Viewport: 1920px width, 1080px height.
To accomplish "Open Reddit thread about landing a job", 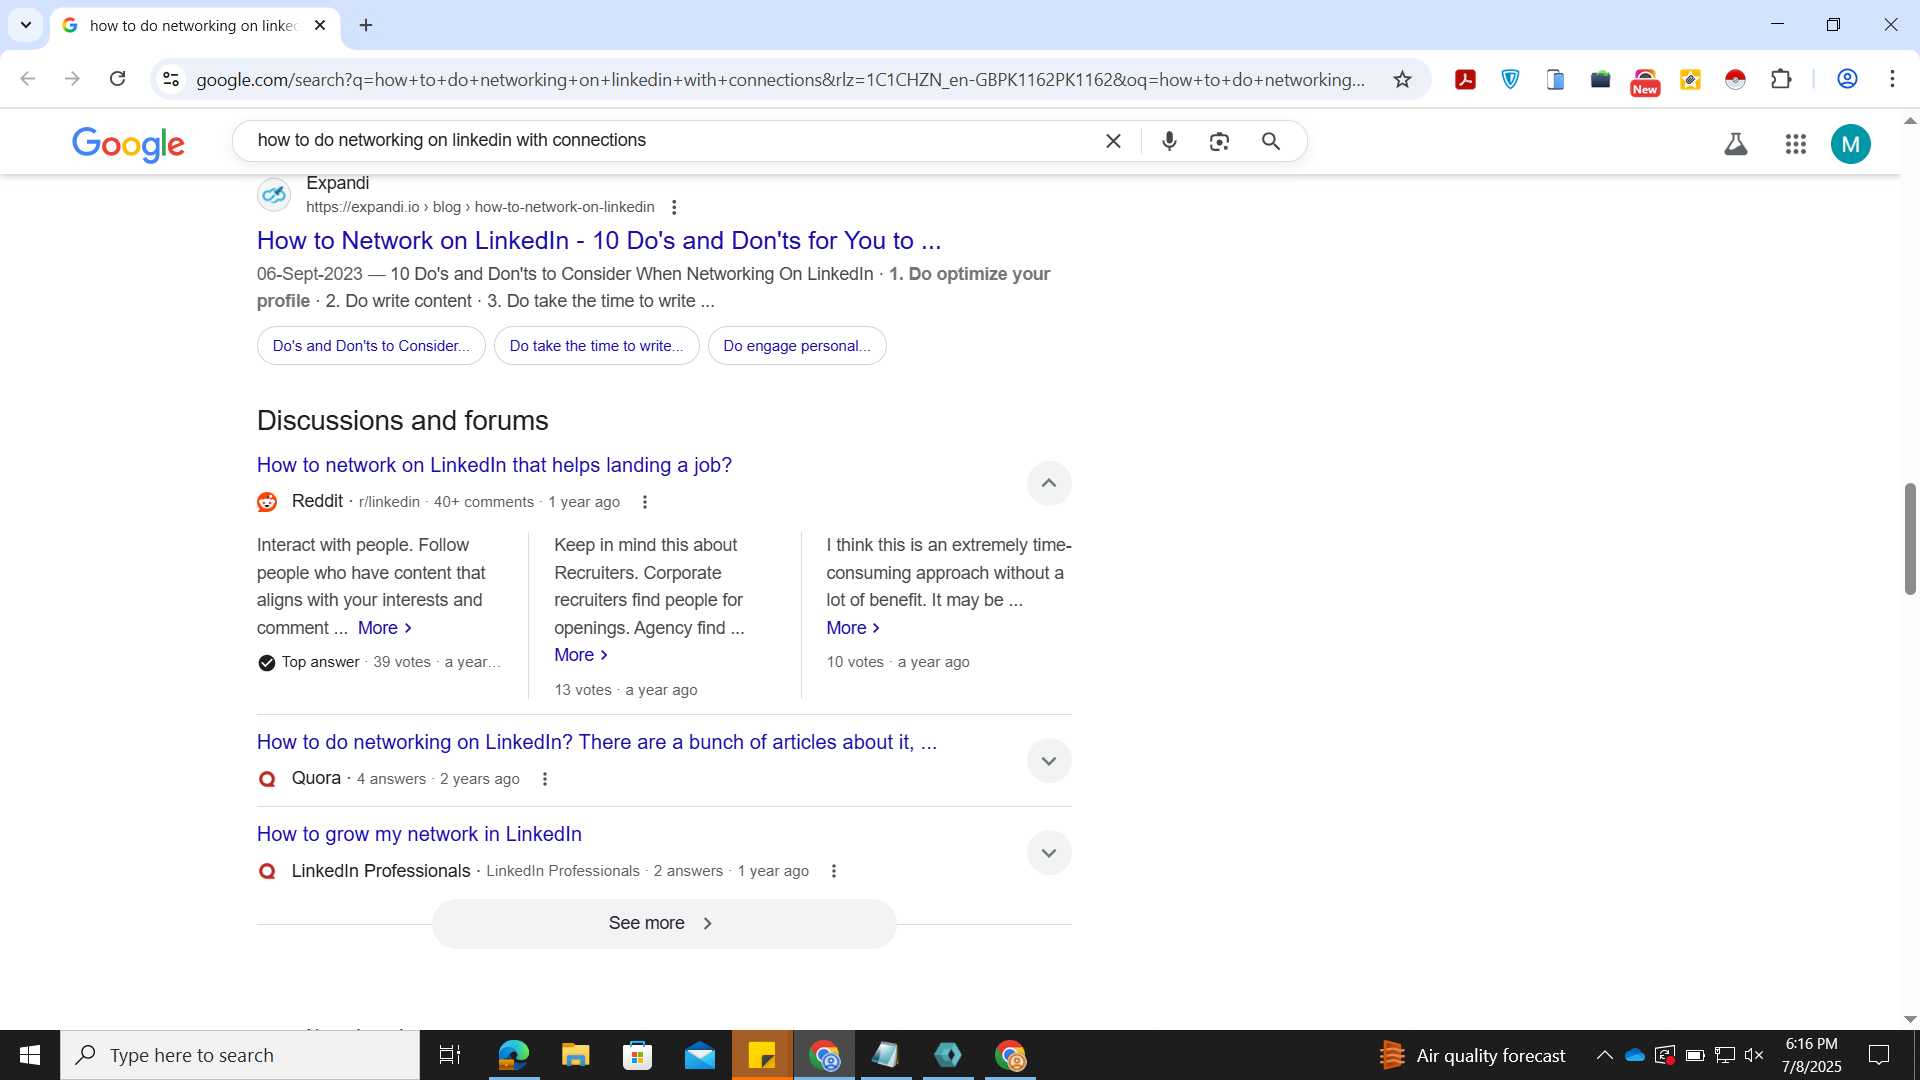I will pyautogui.click(x=494, y=465).
